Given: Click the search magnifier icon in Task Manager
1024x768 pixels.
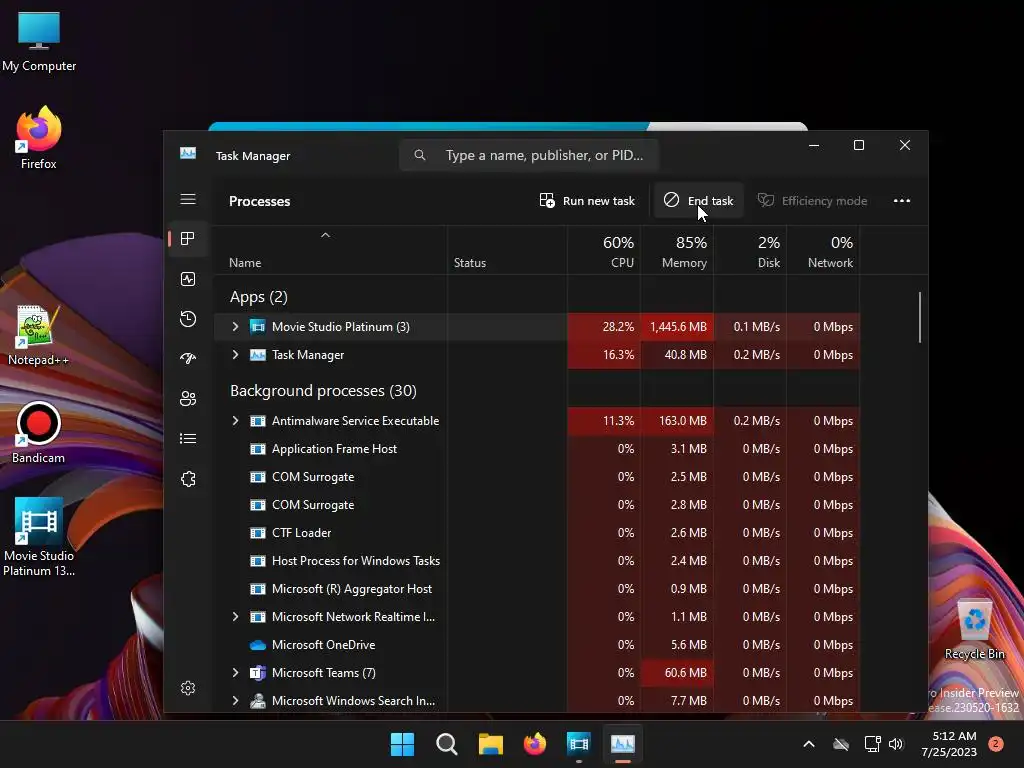Looking at the screenshot, I should (x=420, y=155).
